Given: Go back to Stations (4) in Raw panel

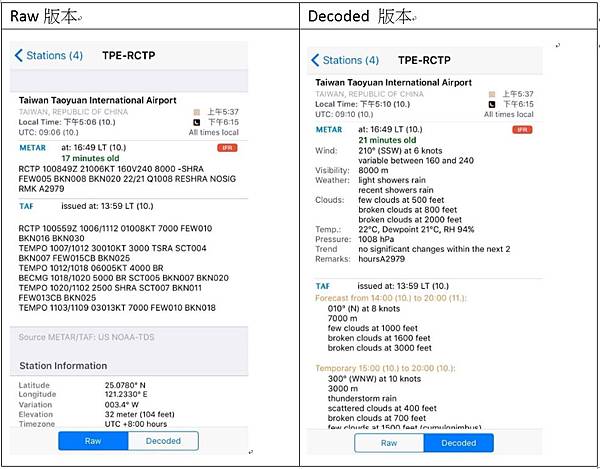Looking at the screenshot, I should tap(49, 55).
